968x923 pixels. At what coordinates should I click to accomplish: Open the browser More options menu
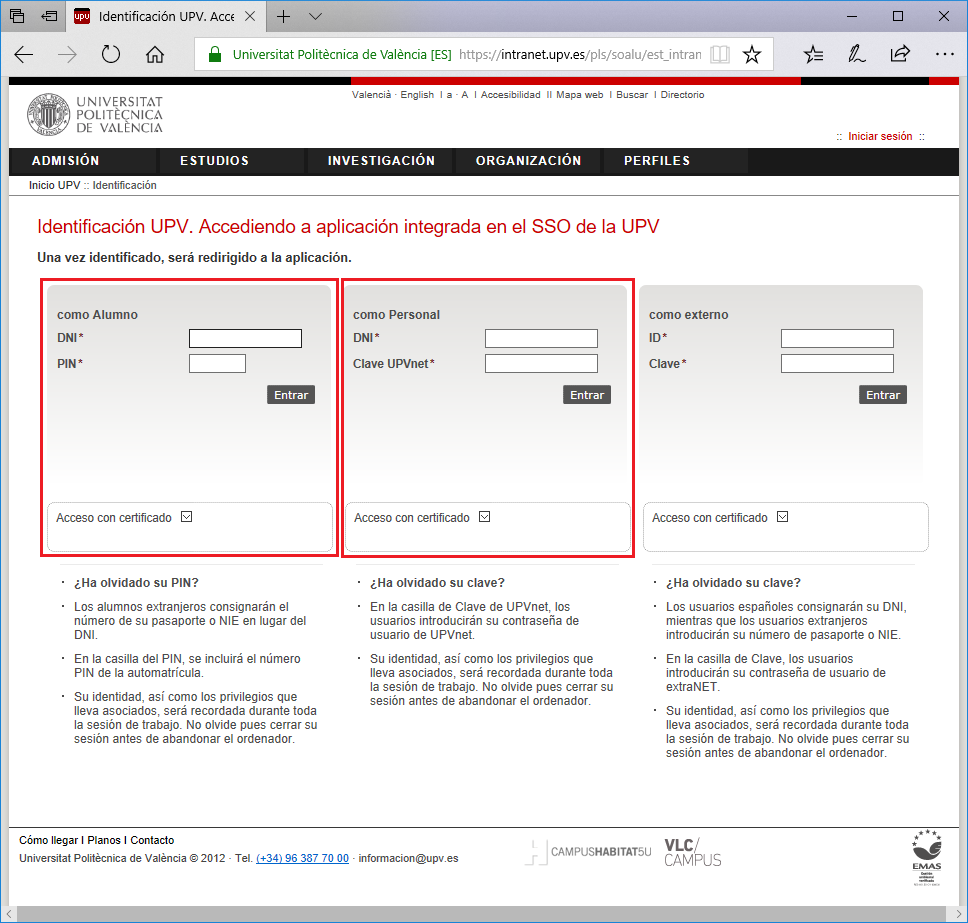tap(944, 55)
